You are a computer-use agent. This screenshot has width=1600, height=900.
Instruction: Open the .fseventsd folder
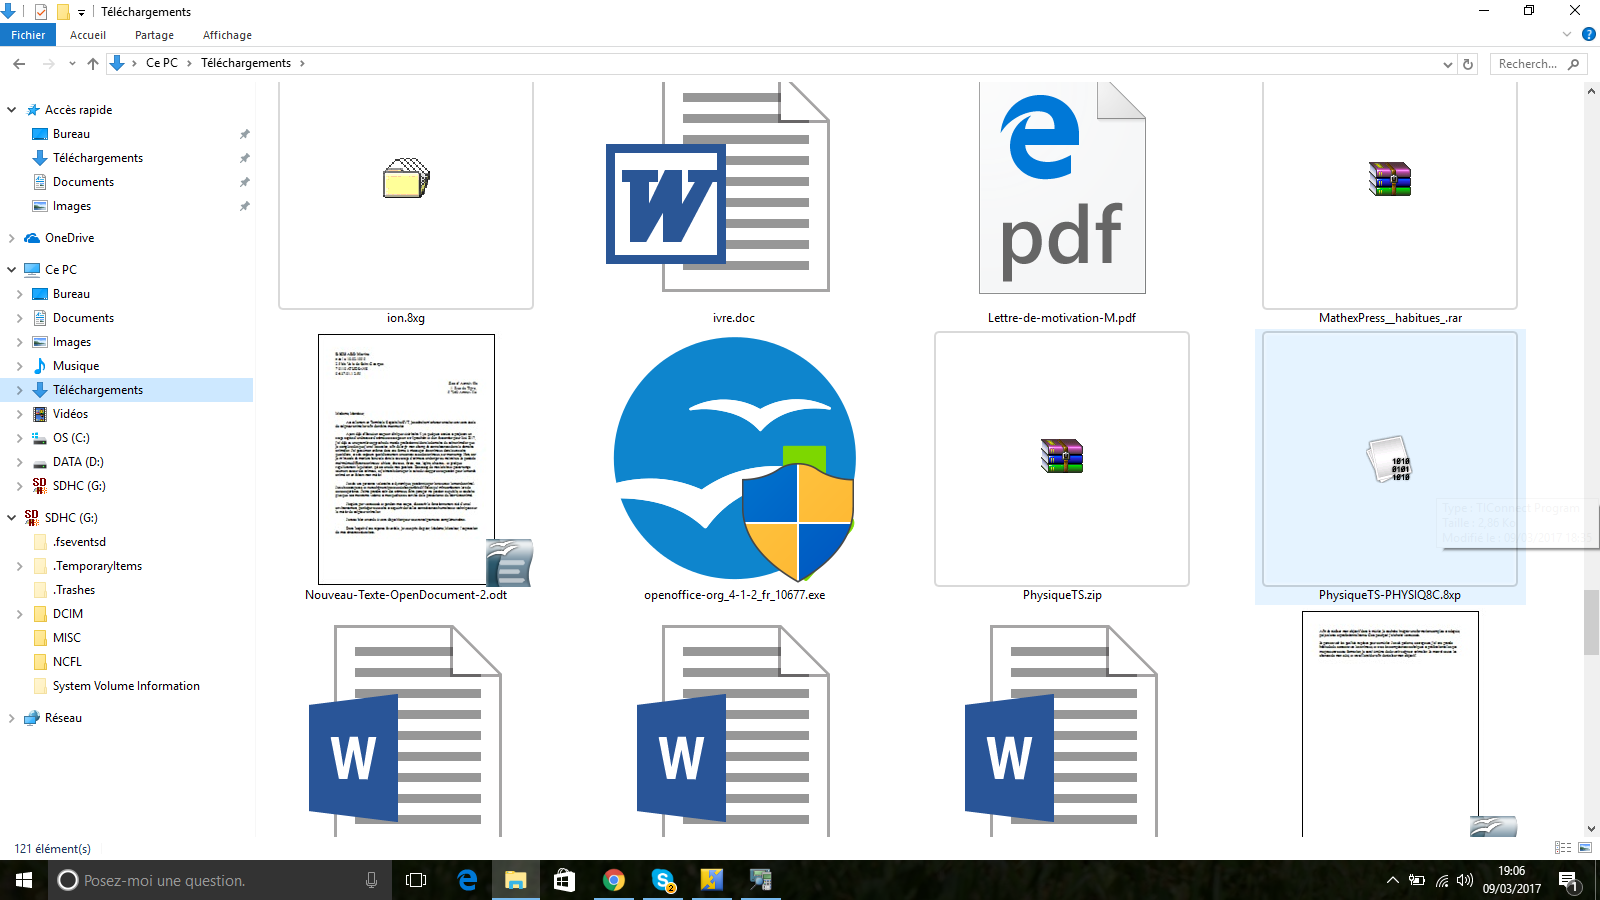click(x=79, y=542)
